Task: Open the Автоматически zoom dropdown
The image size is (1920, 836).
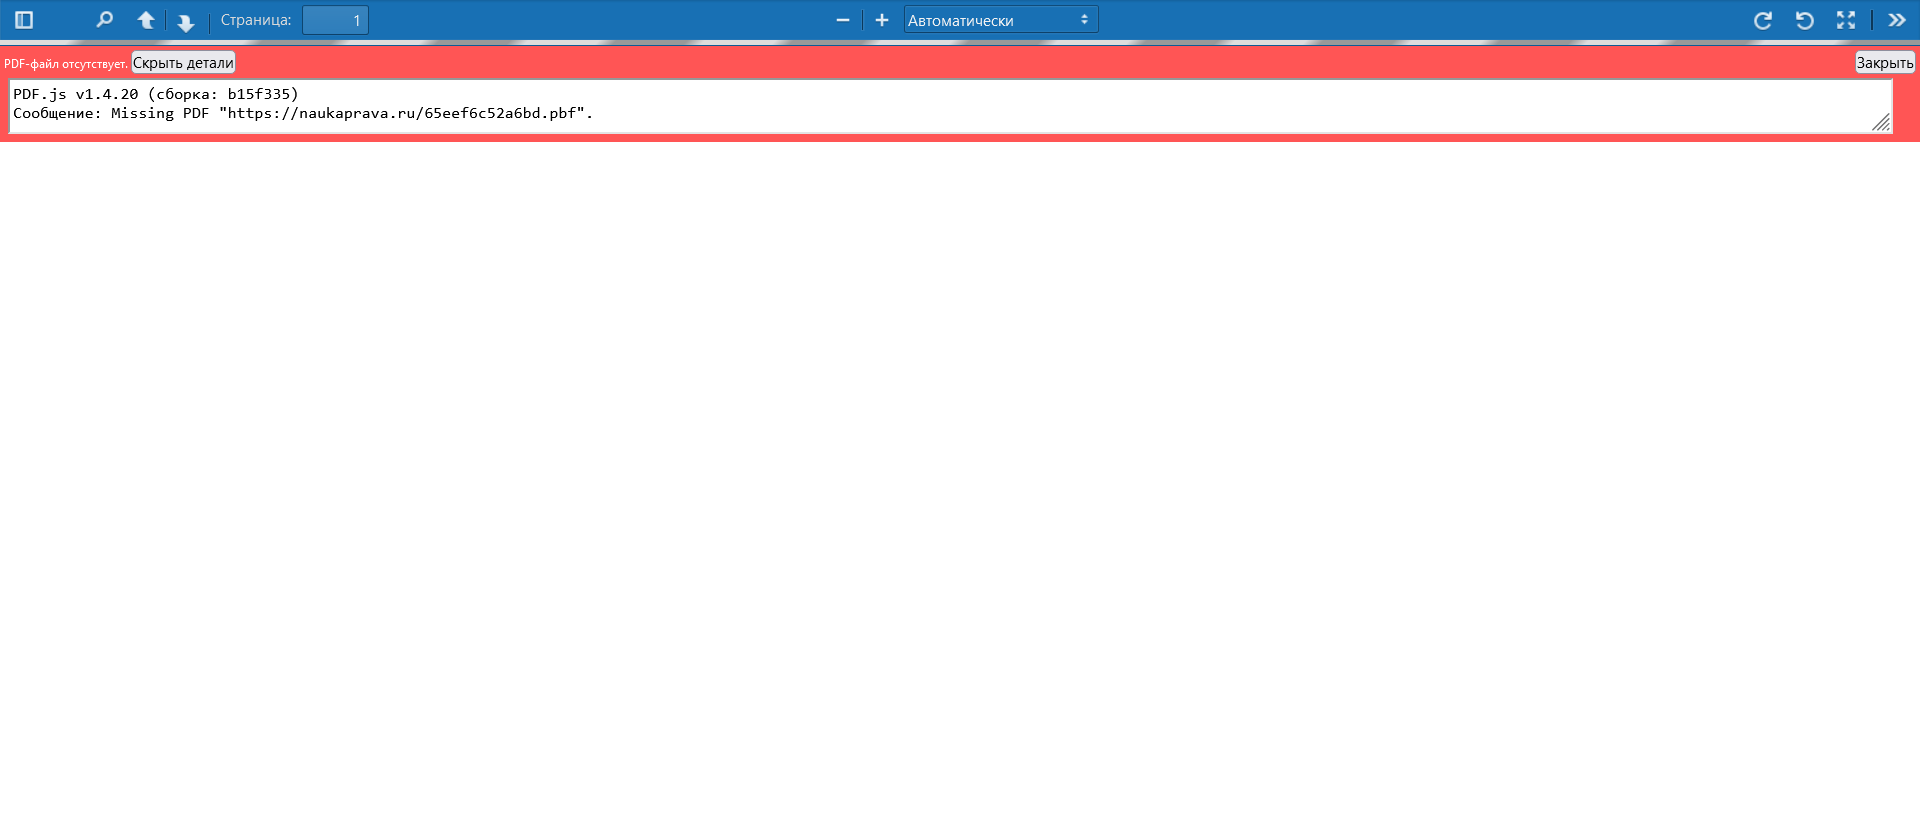Action: tap(1001, 20)
